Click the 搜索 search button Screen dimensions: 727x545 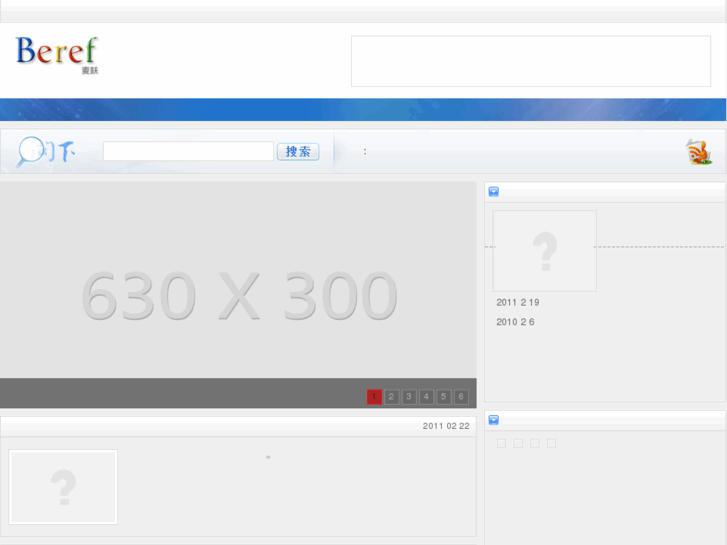click(x=298, y=152)
